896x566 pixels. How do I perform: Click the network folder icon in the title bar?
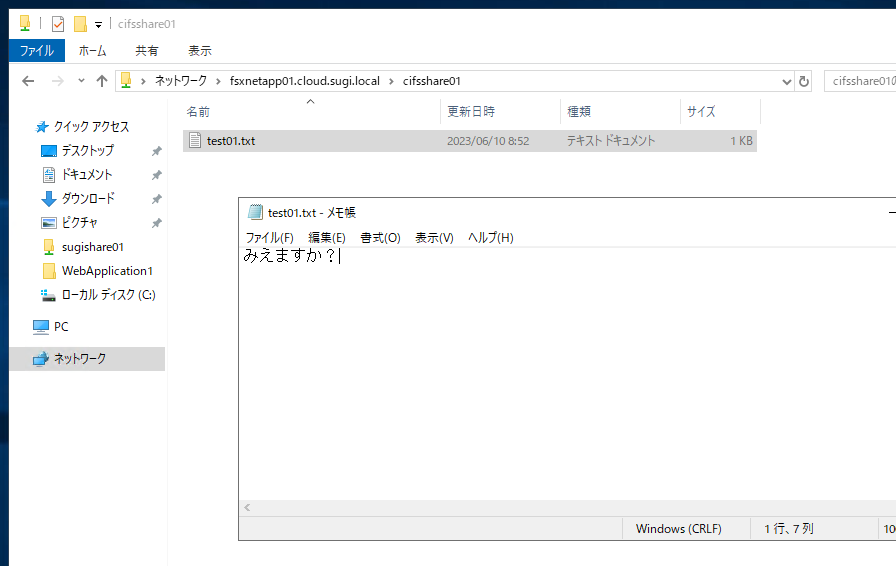25,23
